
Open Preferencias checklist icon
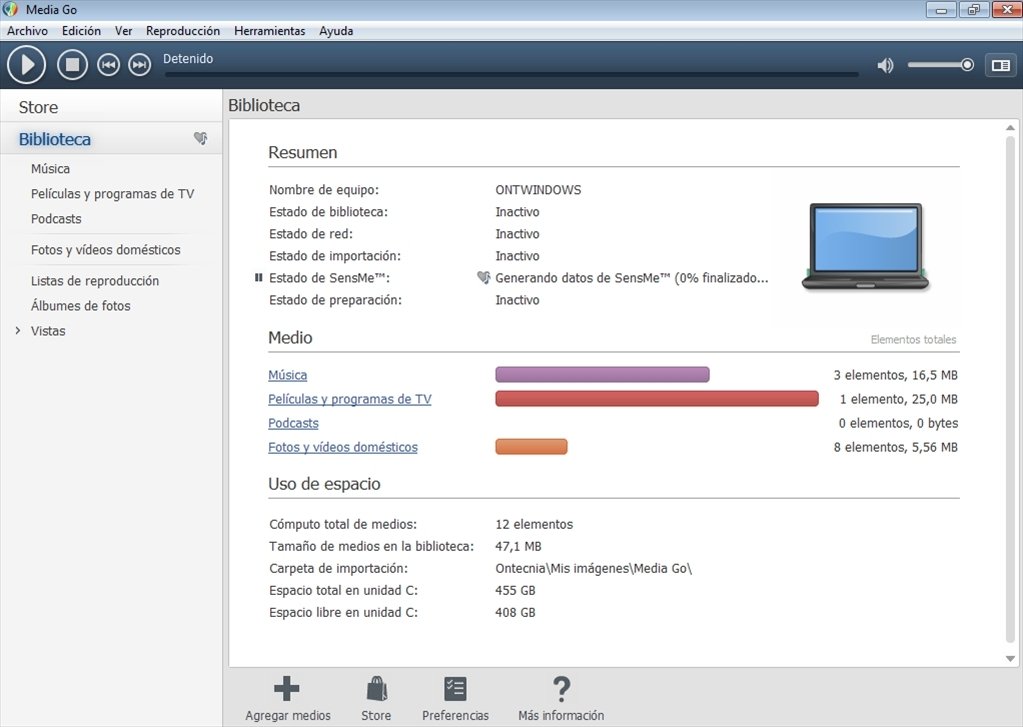coord(455,688)
